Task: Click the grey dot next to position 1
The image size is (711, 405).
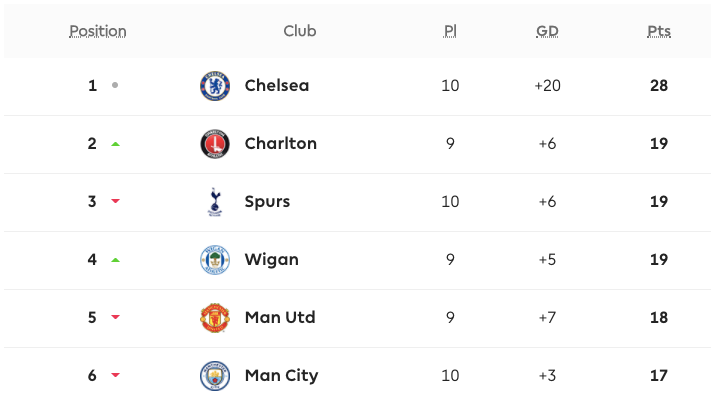Action: click(115, 86)
